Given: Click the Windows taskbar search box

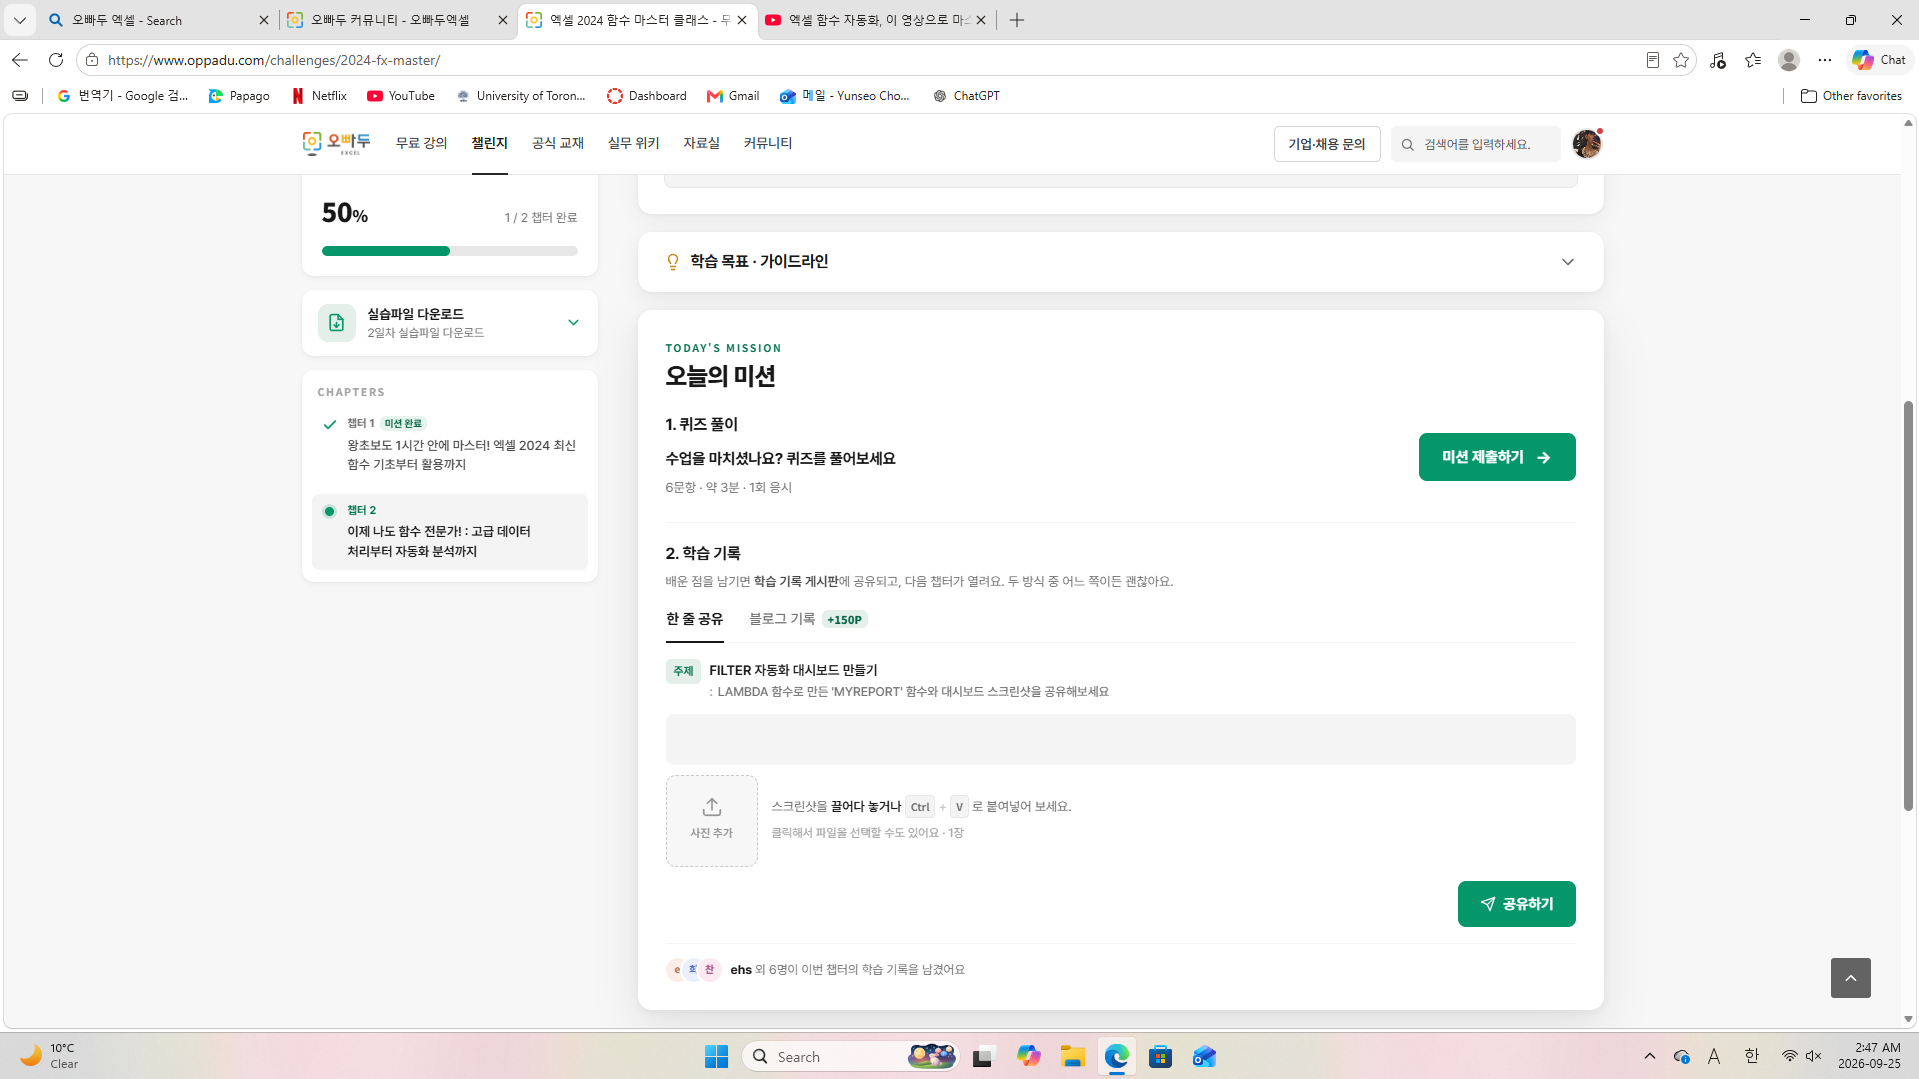Looking at the screenshot, I should 850,1057.
